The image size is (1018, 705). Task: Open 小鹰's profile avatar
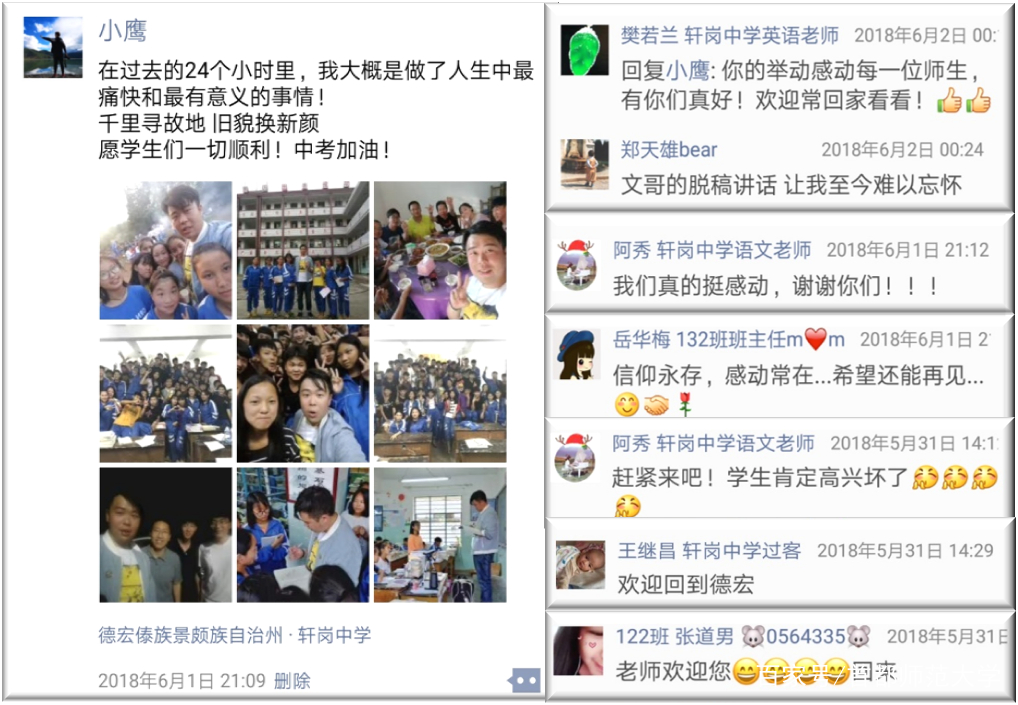[x=53, y=47]
